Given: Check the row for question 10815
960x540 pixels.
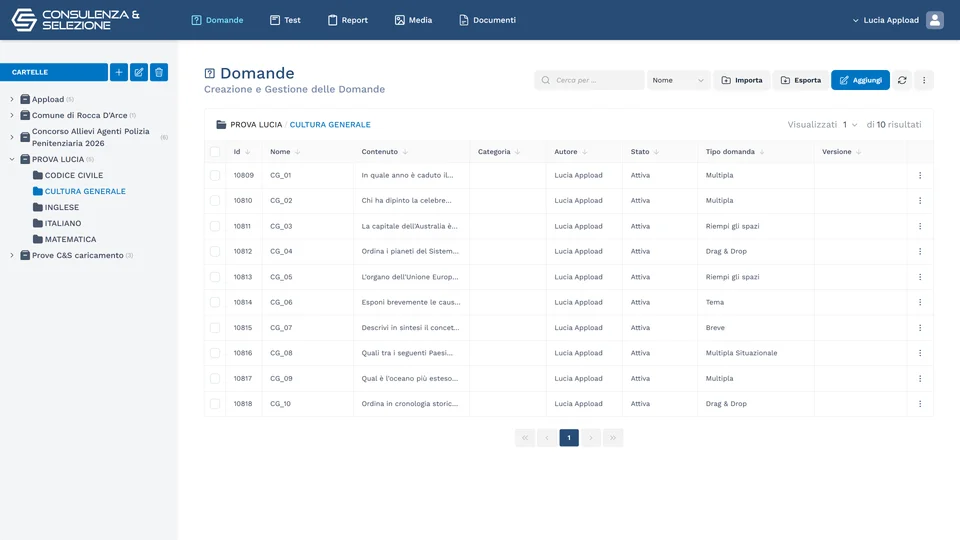Looking at the screenshot, I should pos(215,328).
